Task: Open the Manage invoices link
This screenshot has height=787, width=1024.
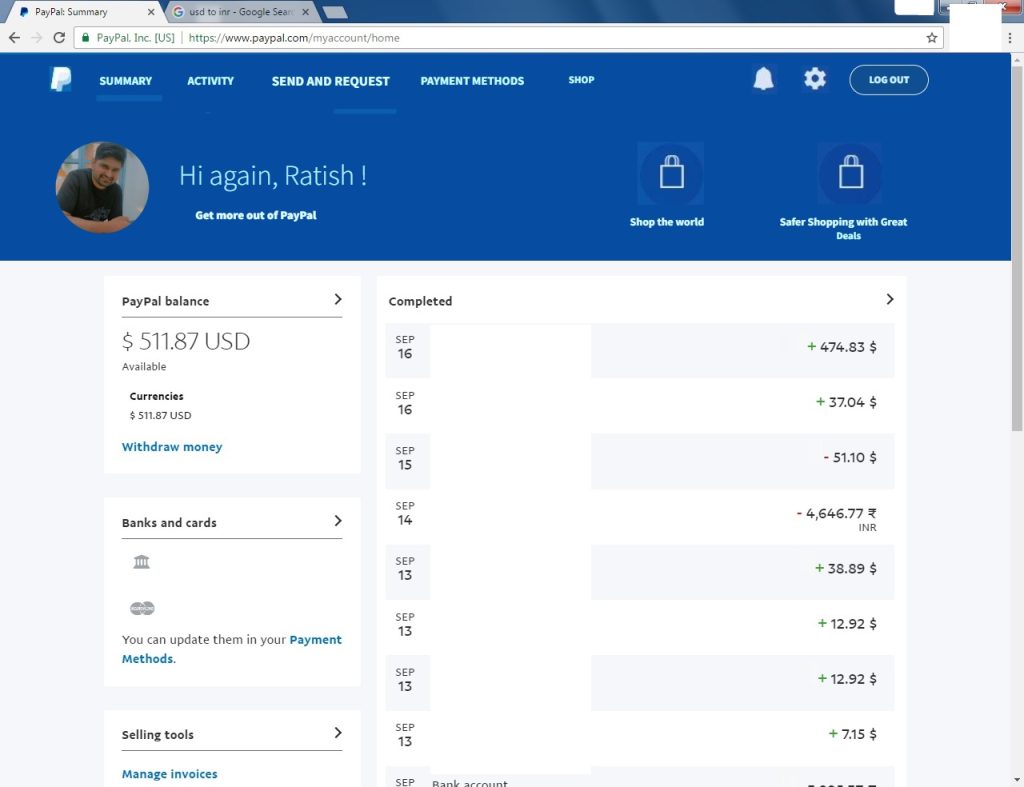Action: [170, 774]
